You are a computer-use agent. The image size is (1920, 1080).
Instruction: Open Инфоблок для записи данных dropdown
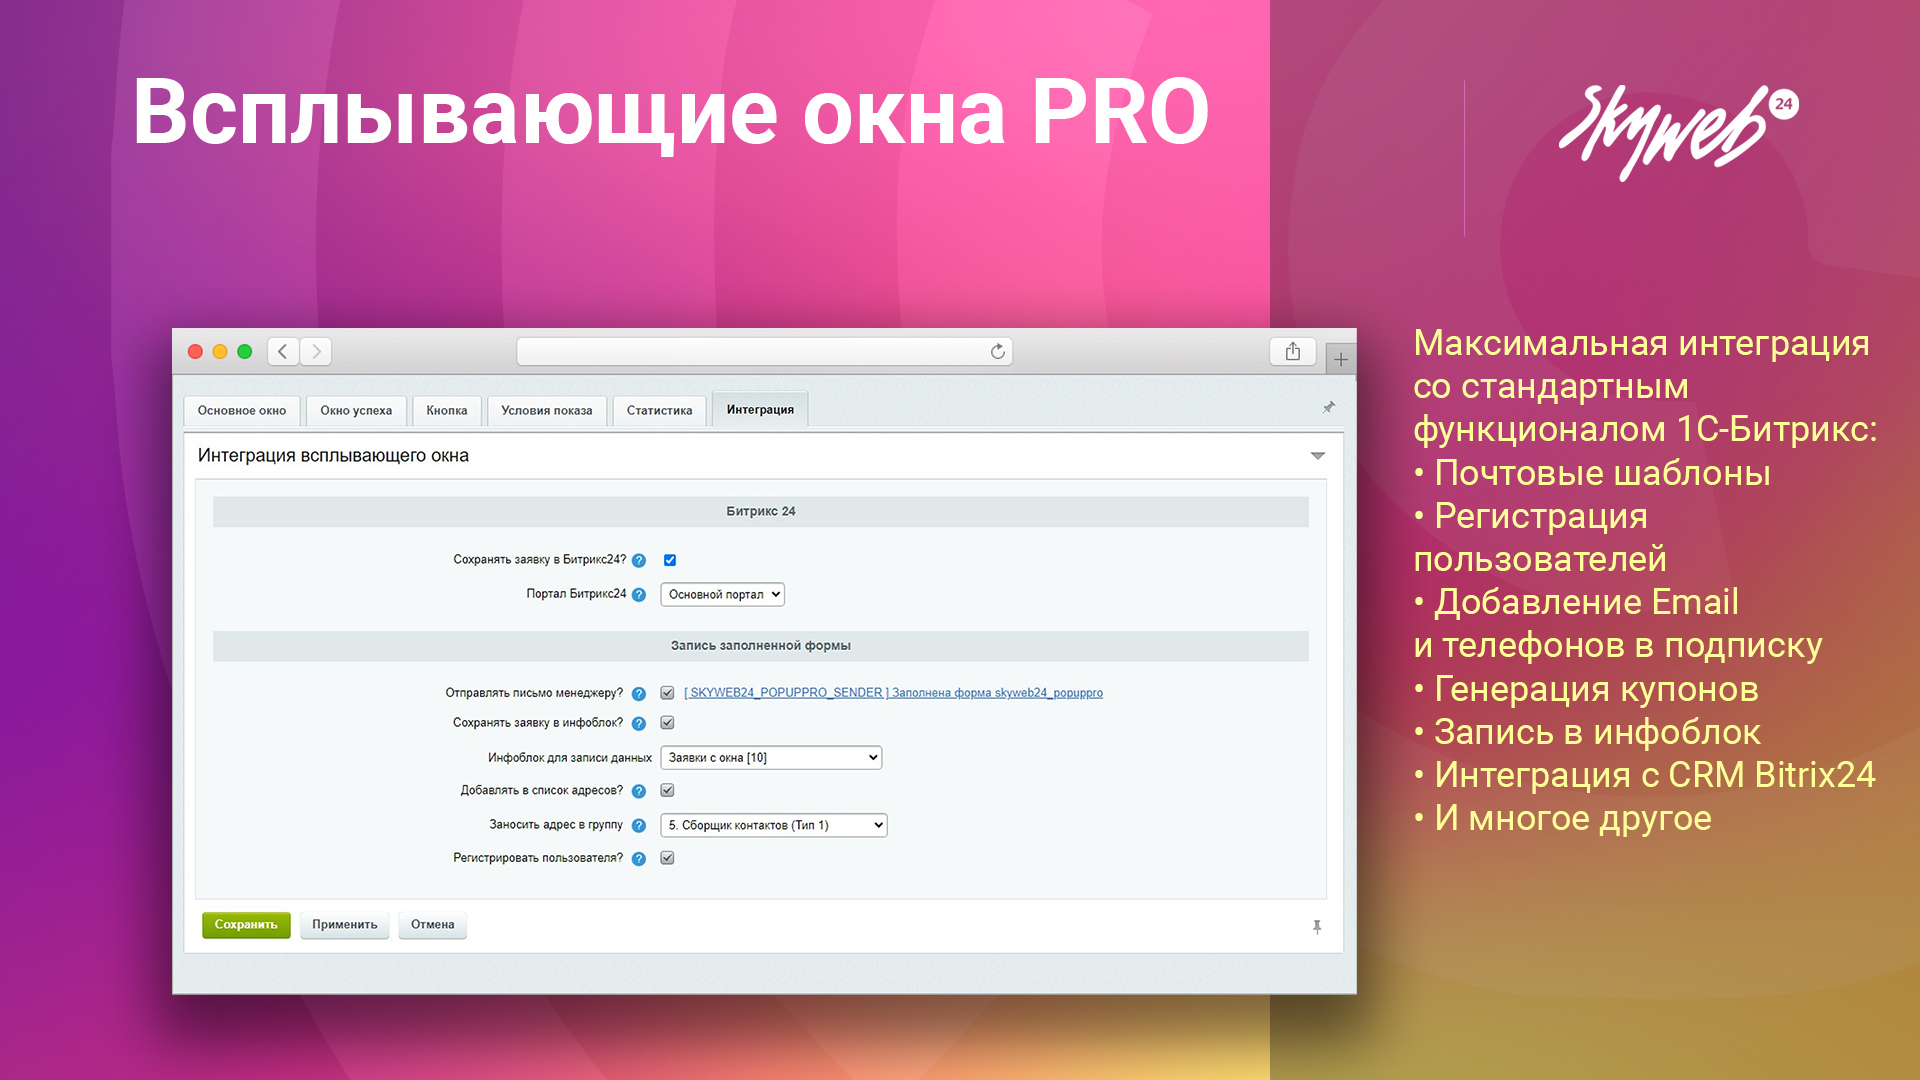771,758
